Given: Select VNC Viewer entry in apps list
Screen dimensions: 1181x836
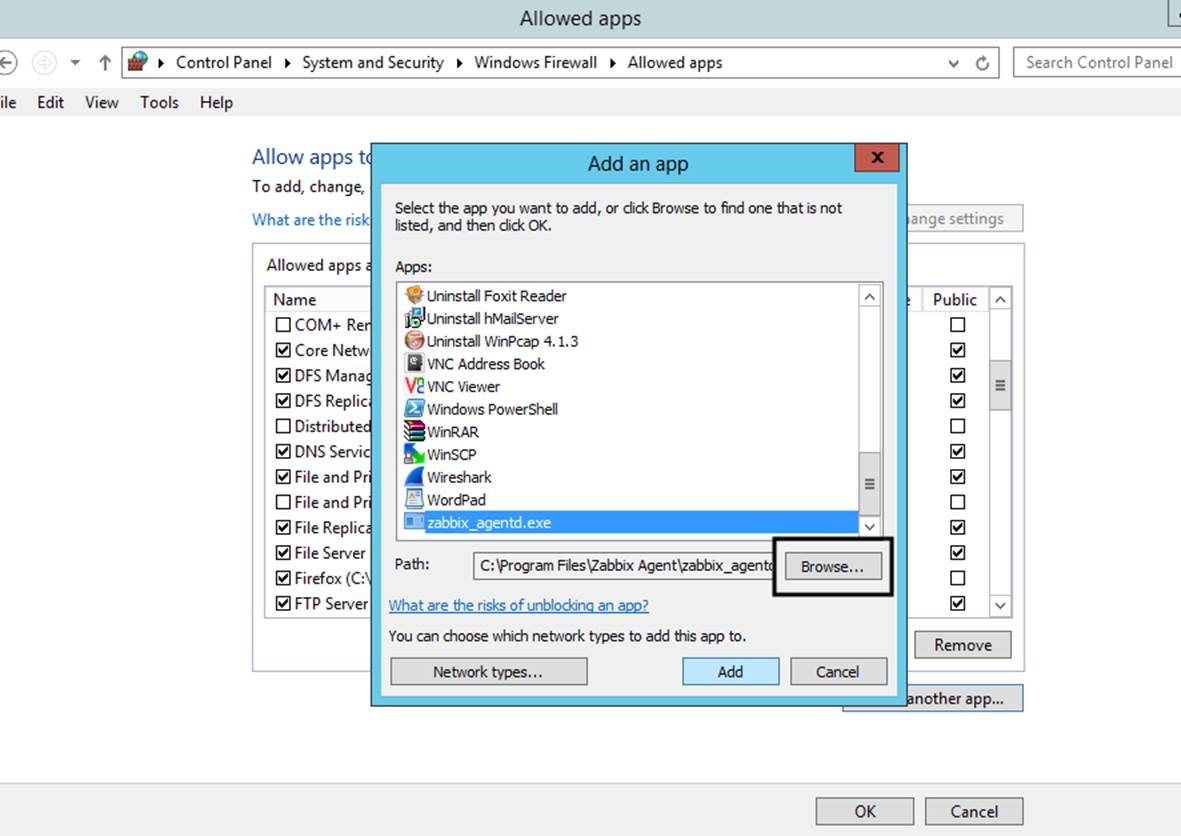Looking at the screenshot, I should (x=463, y=386).
